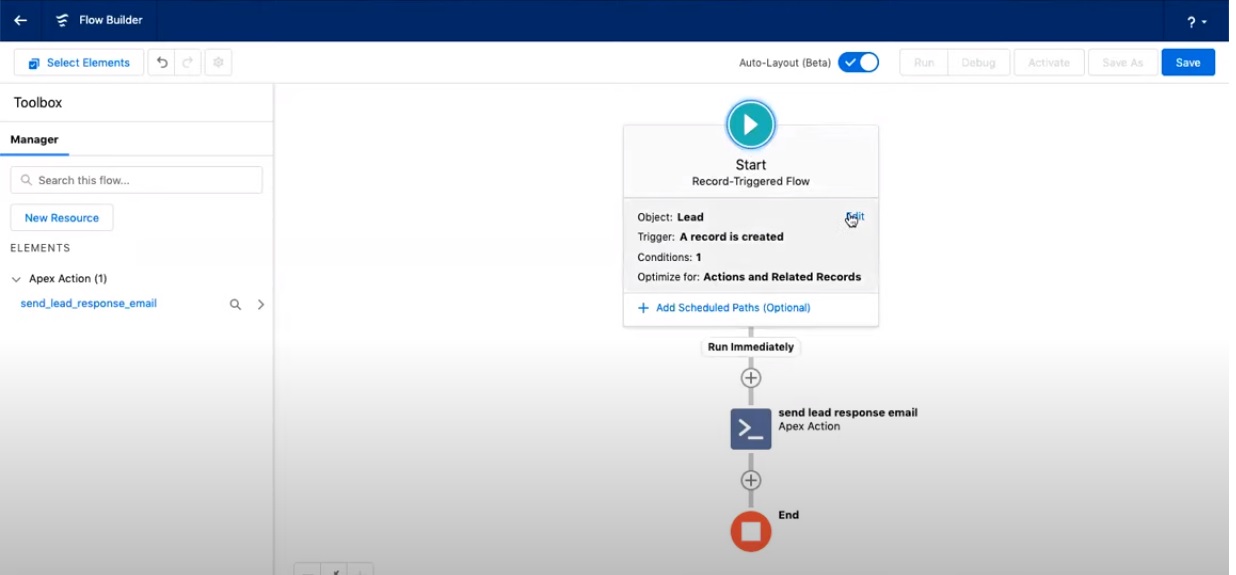Click the Start play icon
Image resolution: width=1236 pixels, height=575 pixels.
[x=751, y=125]
